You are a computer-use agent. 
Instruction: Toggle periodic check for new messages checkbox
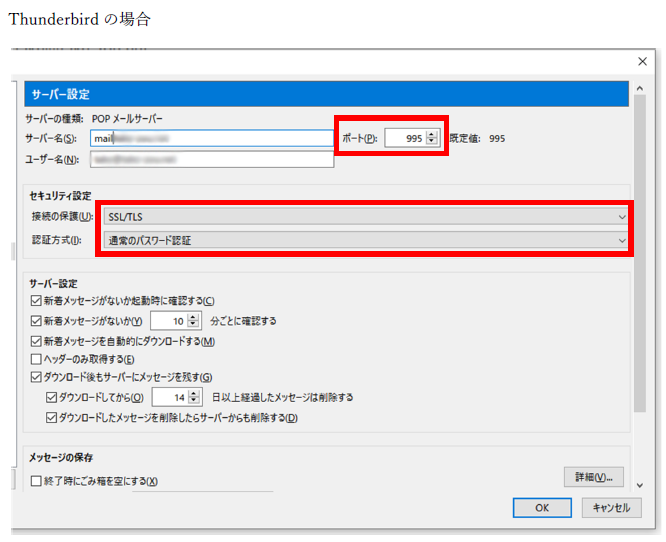(x=36, y=321)
